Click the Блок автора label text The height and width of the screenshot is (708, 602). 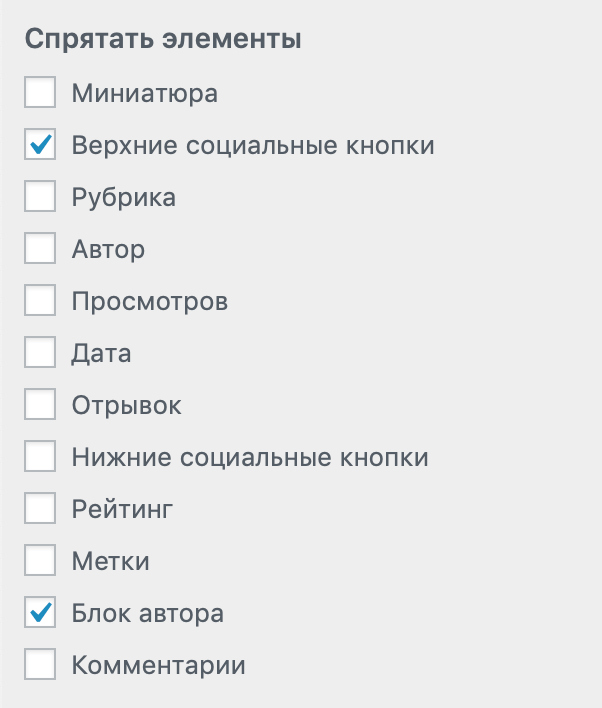coord(148,613)
